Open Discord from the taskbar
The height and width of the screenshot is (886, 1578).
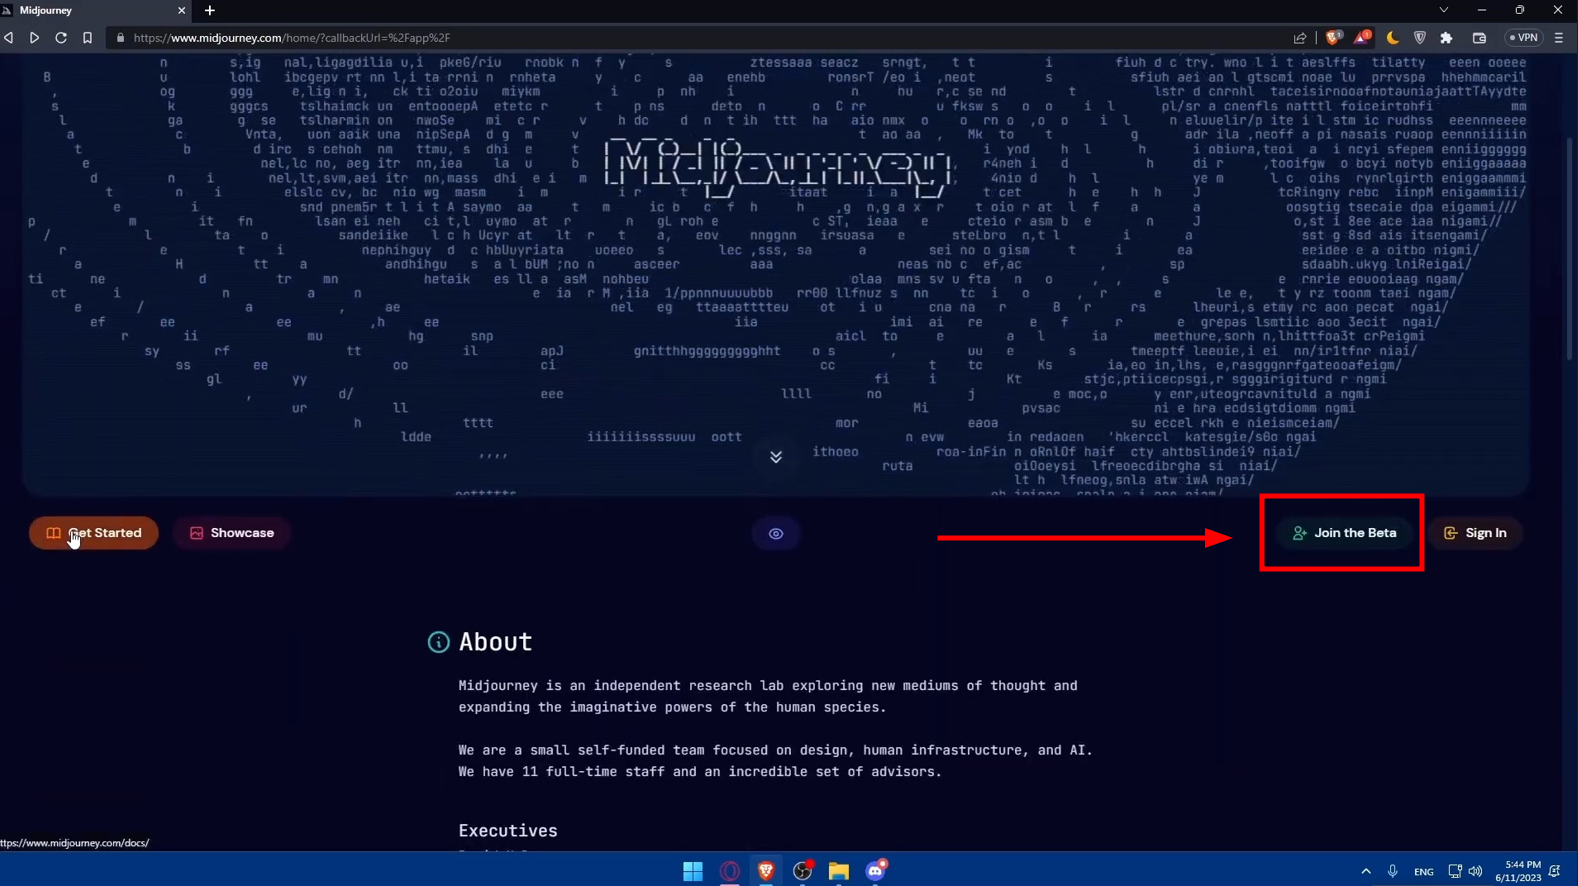(x=876, y=871)
